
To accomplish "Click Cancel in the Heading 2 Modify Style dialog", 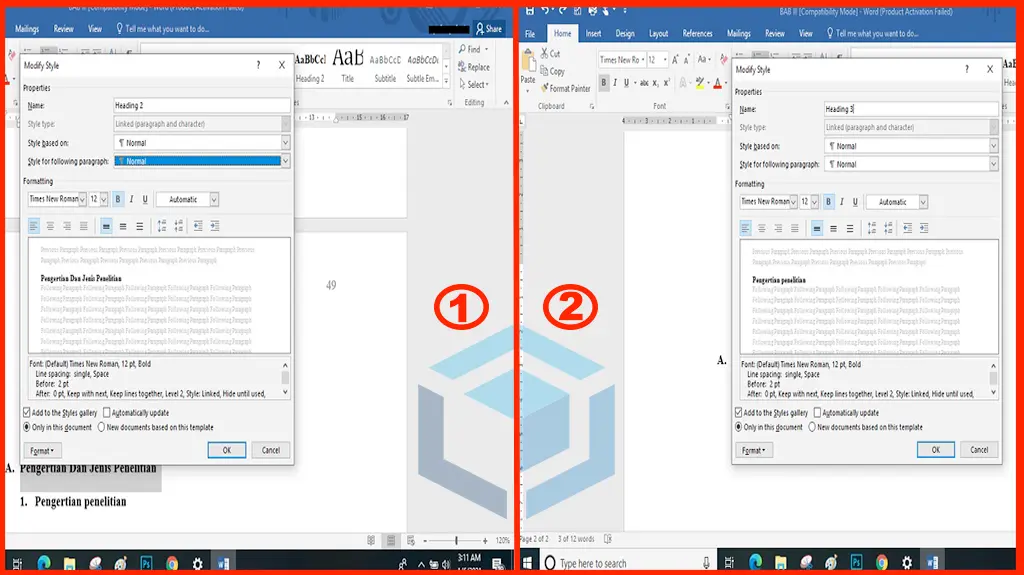I will (270, 450).
